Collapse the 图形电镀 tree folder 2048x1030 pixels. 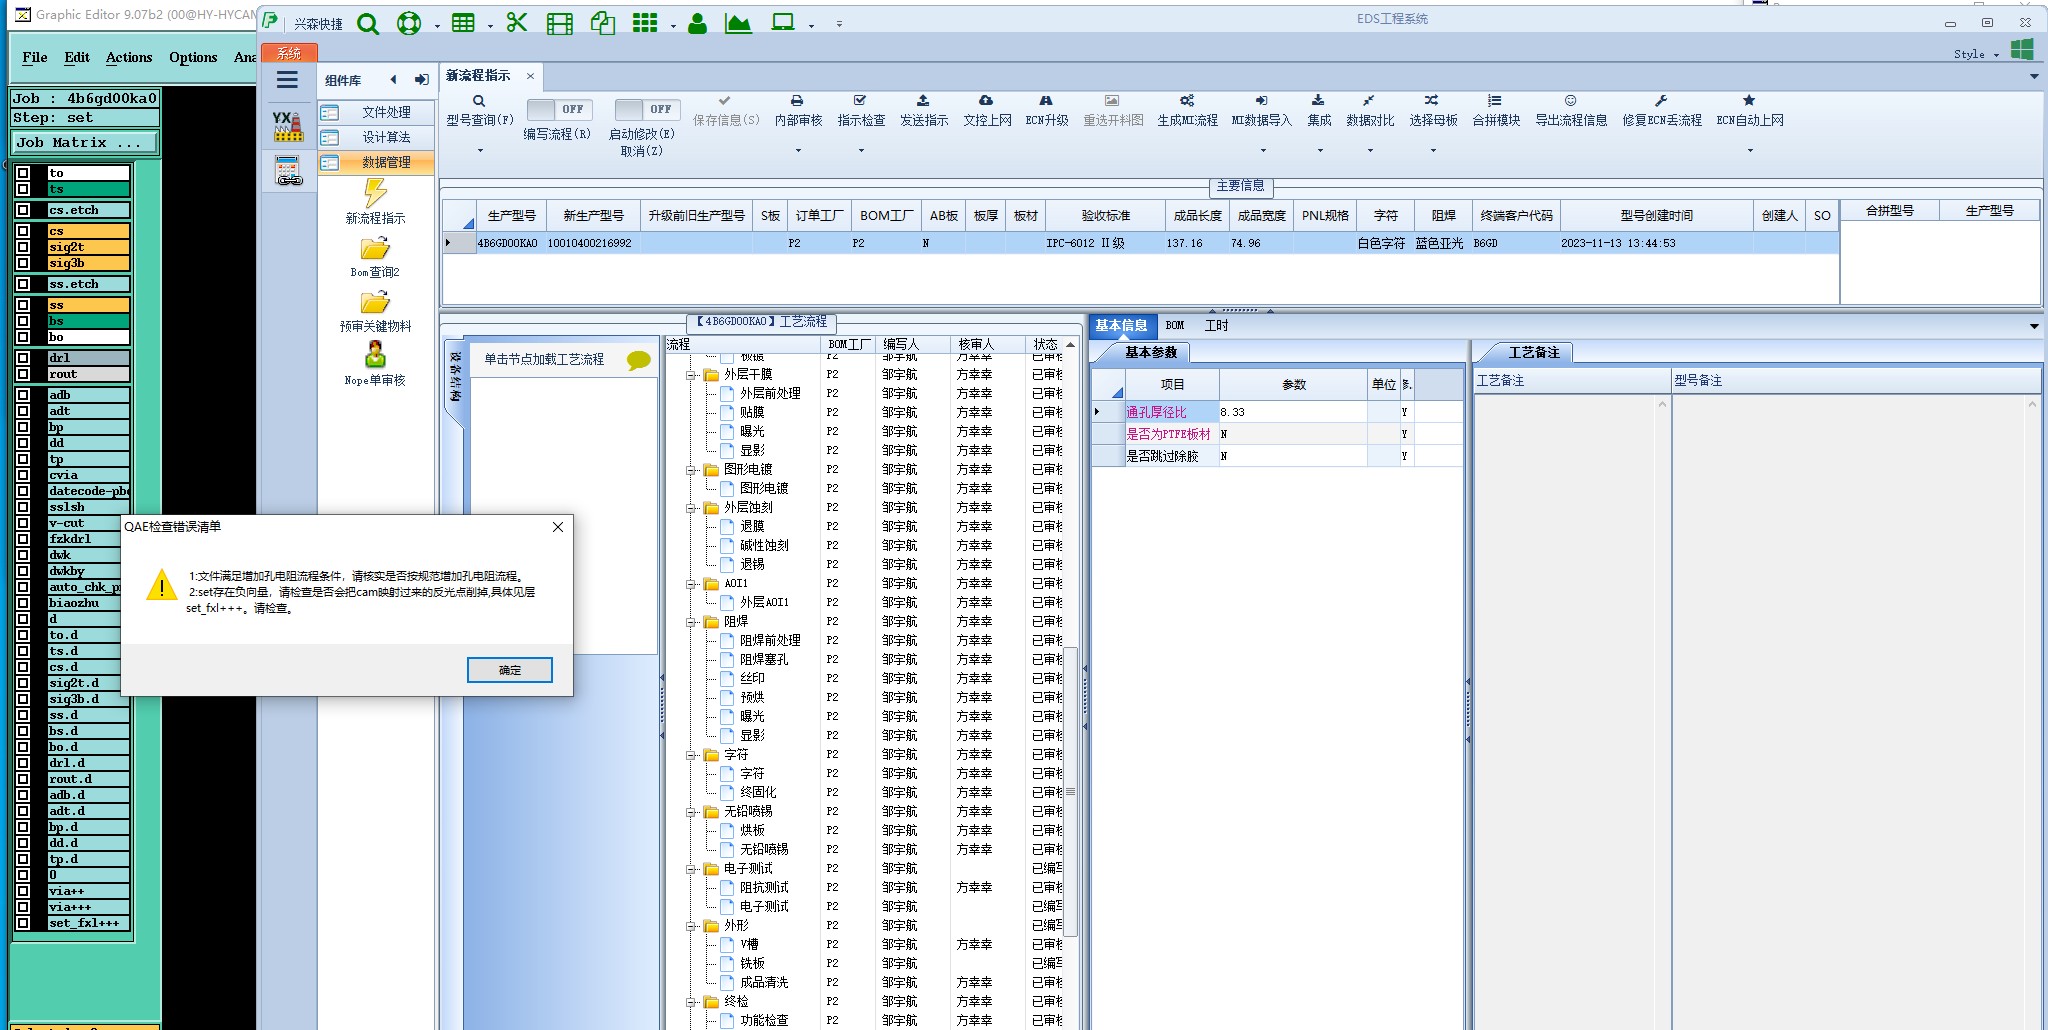[x=690, y=470]
